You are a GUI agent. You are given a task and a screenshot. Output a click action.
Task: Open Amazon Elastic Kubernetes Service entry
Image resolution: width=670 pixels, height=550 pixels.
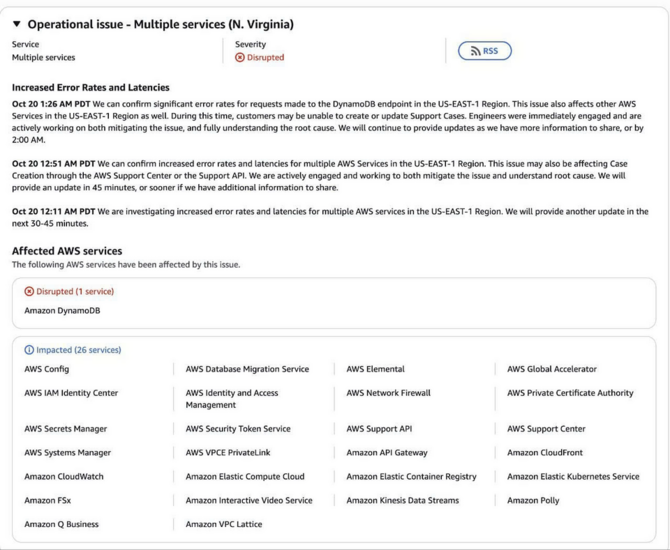pos(573,477)
